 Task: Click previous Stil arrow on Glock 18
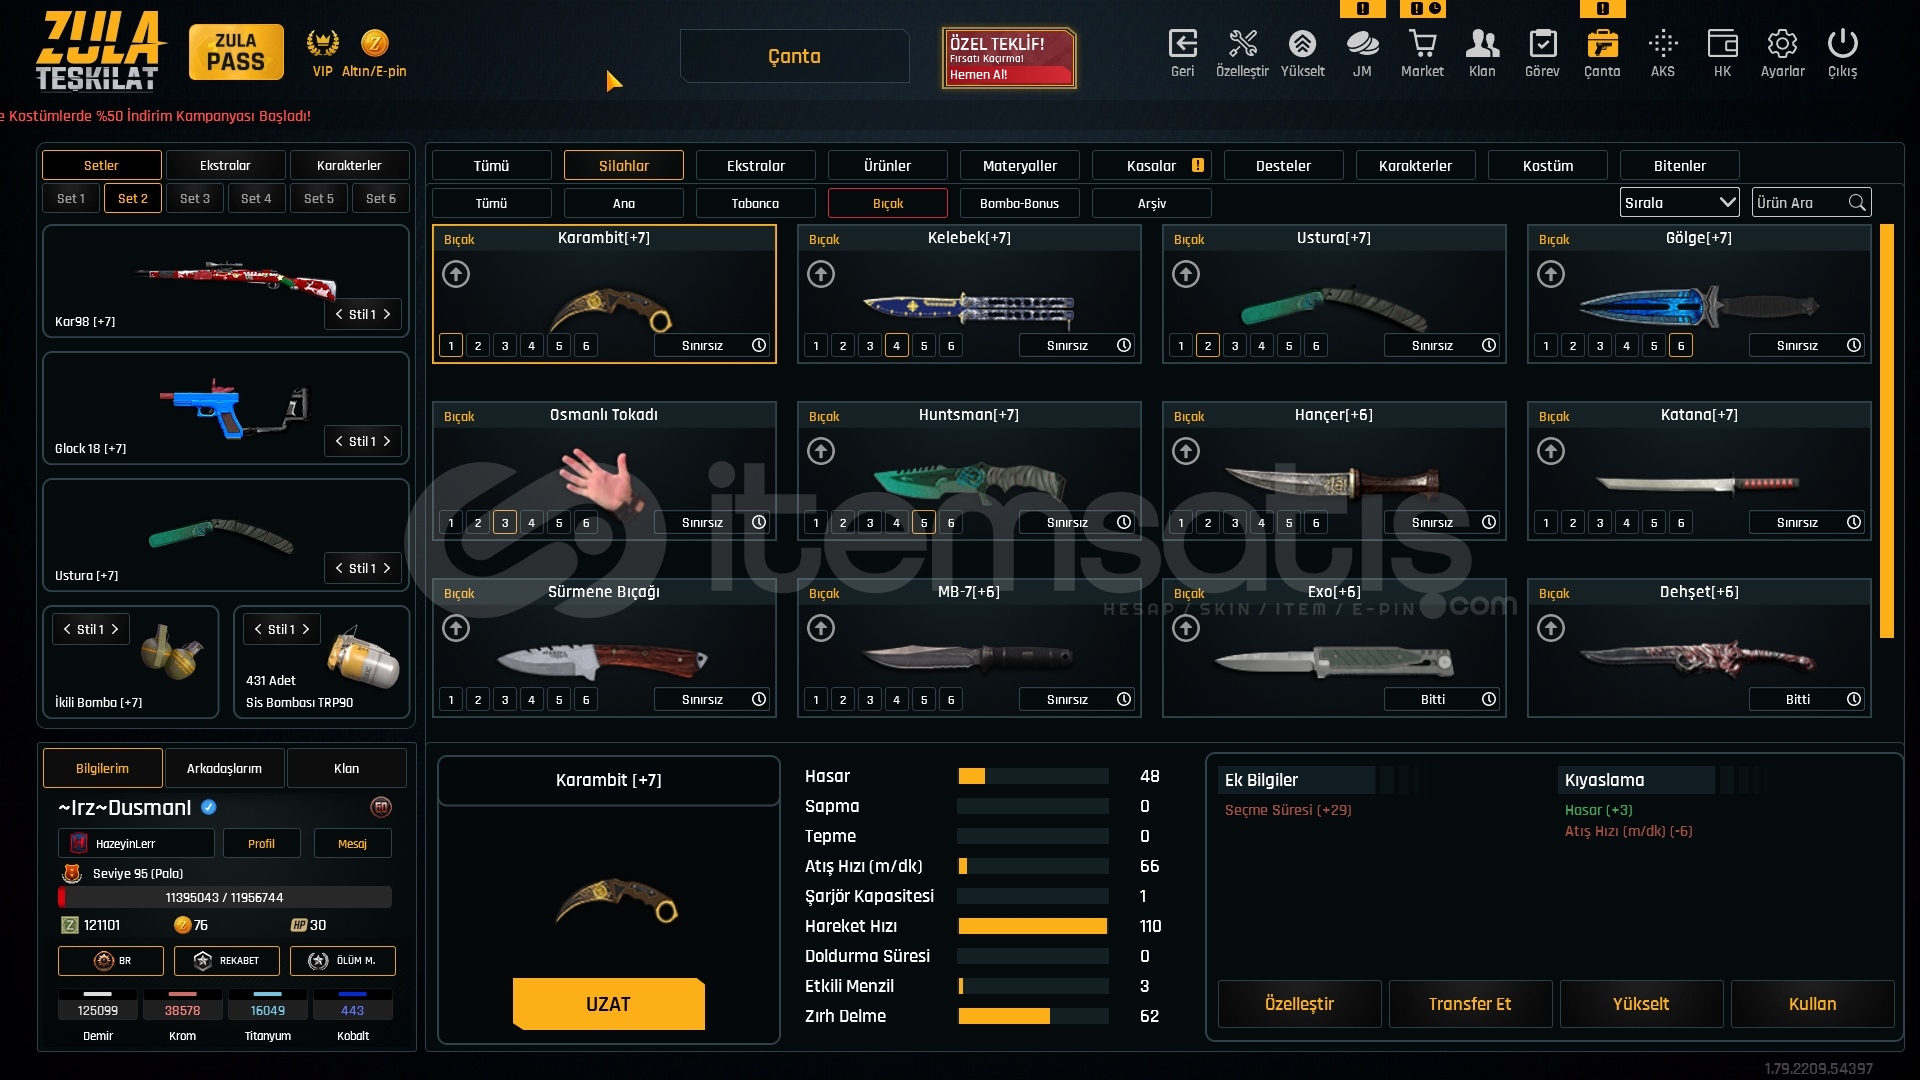339,441
